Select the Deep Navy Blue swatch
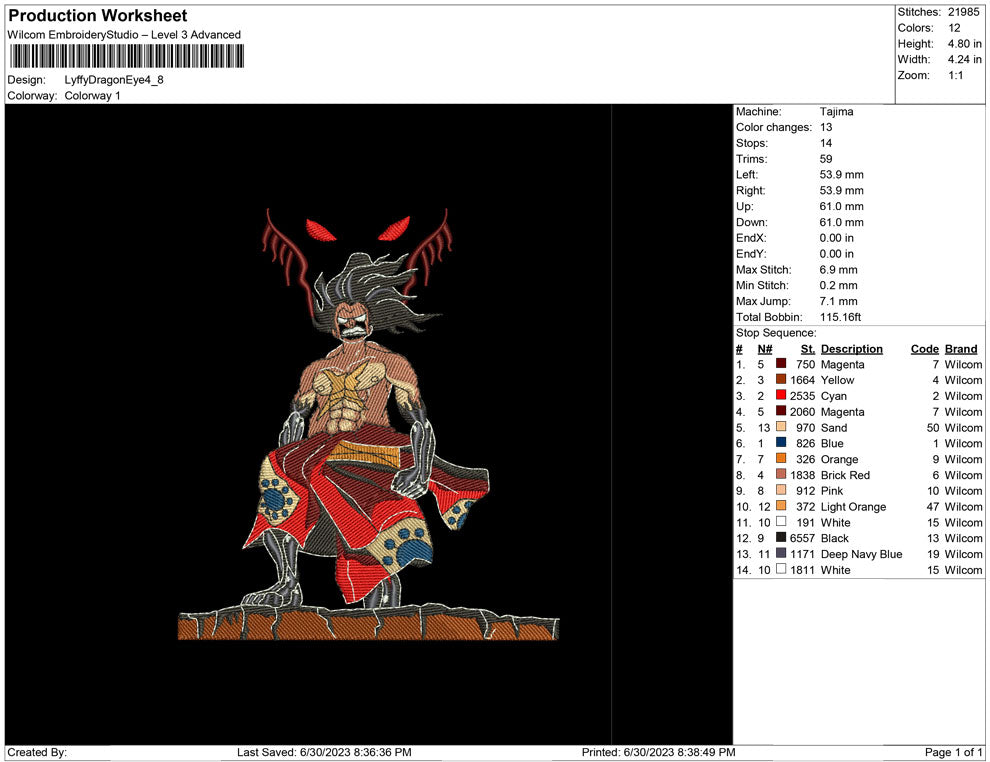990x762 pixels. pos(781,553)
